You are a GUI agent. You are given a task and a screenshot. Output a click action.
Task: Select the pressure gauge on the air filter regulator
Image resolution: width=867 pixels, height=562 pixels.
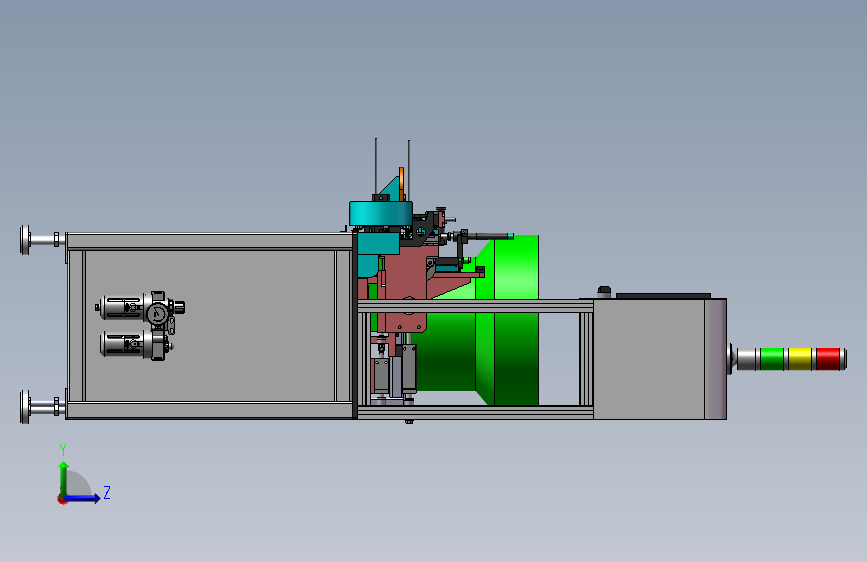pos(158,314)
